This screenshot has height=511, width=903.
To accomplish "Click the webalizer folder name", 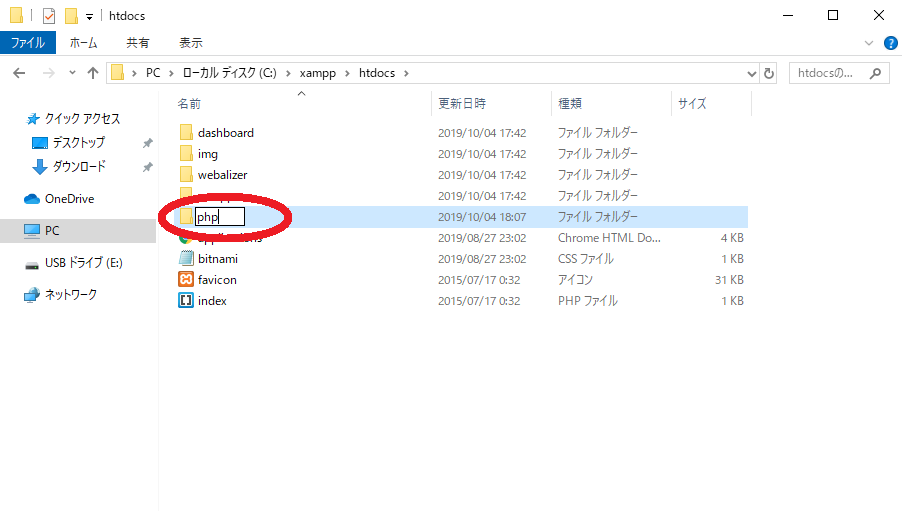I will pyautogui.click(x=222, y=175).
